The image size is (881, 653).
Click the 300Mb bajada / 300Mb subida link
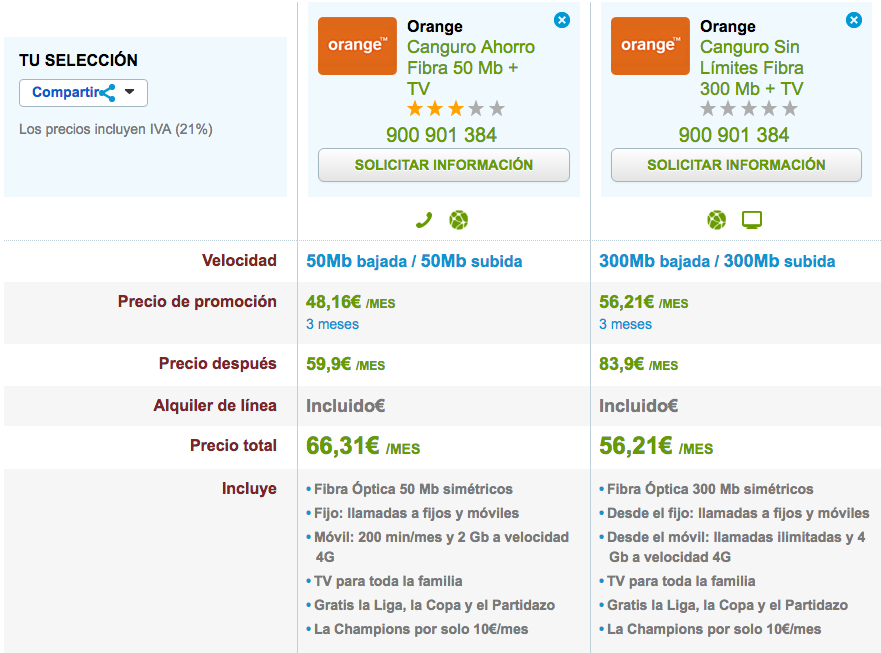[717, 261]
